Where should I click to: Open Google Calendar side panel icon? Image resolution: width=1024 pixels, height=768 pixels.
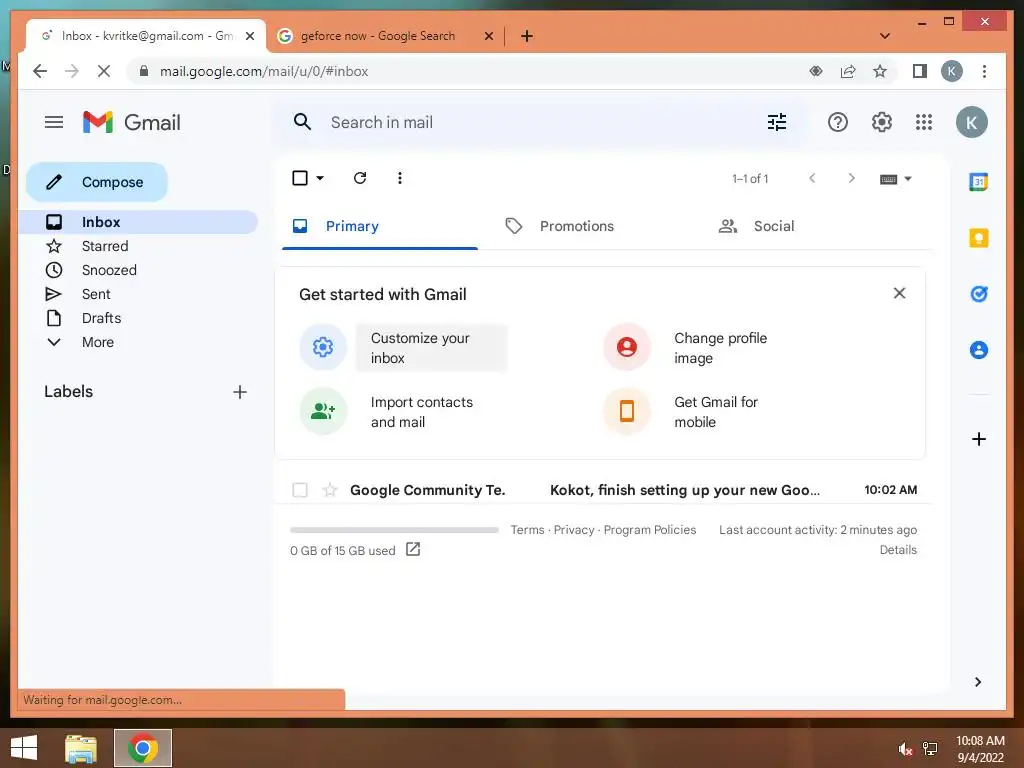[978, 182]
